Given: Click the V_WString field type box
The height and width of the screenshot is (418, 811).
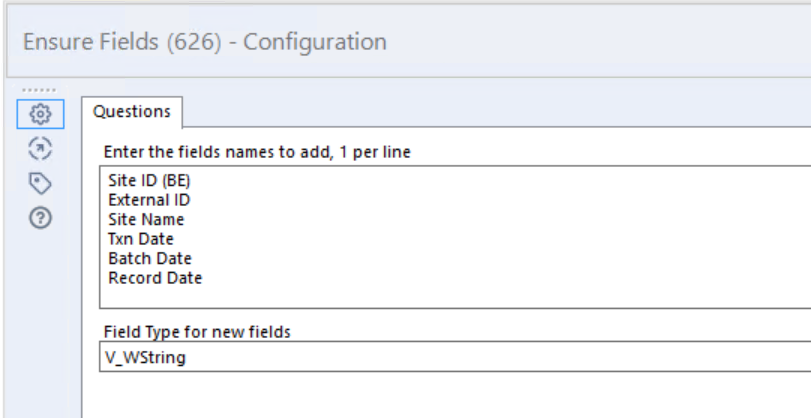Looking at the screenshot, I should click(450, 357).
